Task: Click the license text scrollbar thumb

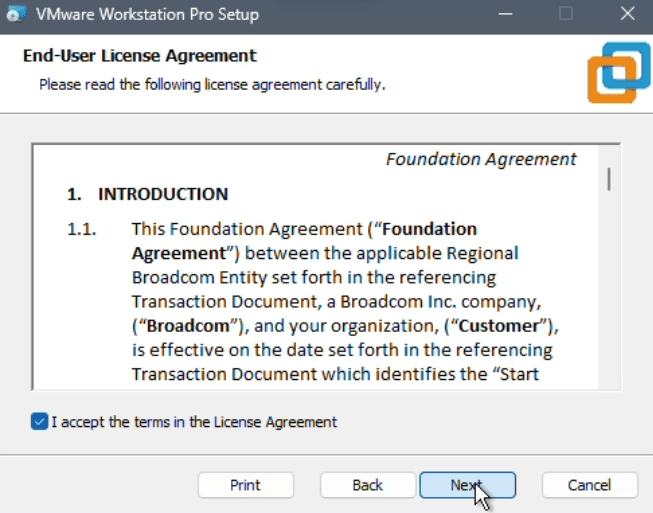Action: point(609,179)
